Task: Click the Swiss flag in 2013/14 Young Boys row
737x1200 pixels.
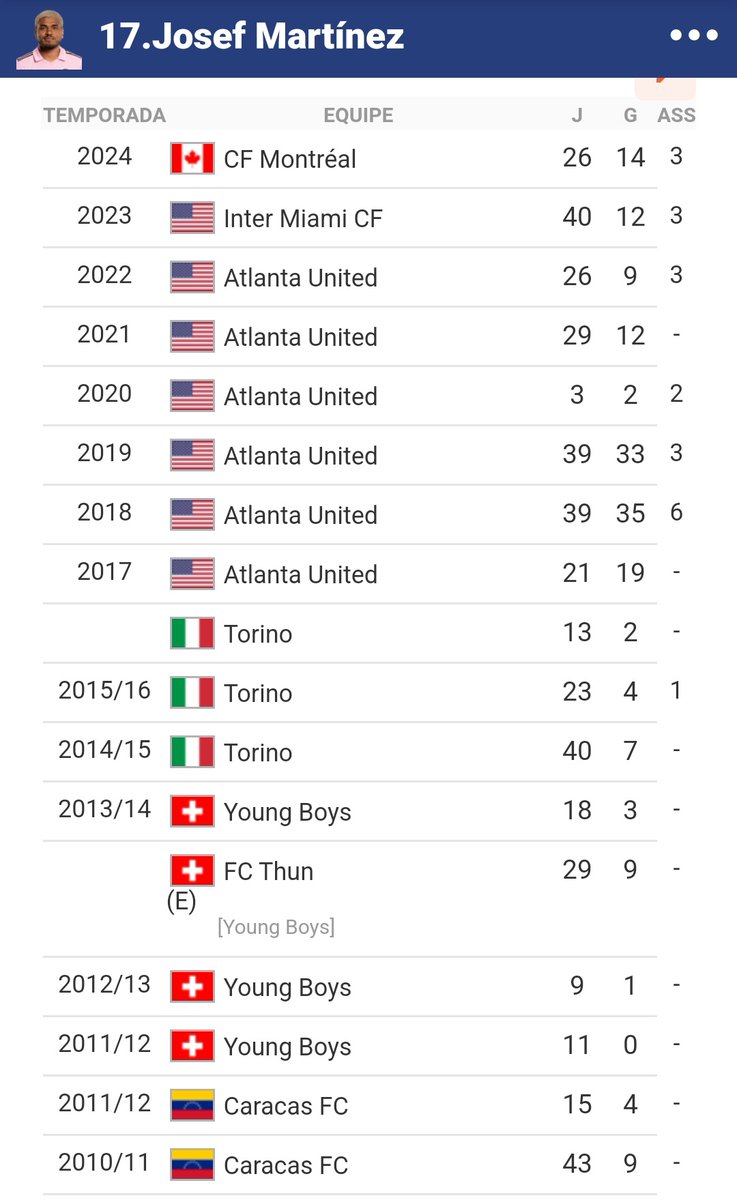Action: pyautogui.click(x=192, y=811)
